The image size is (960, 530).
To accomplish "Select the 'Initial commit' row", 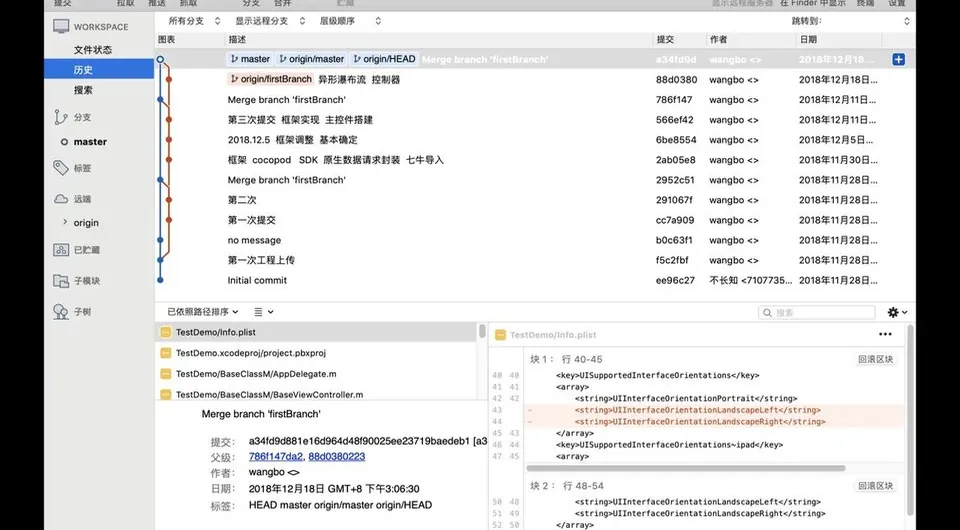I will [x=535, y=280].
